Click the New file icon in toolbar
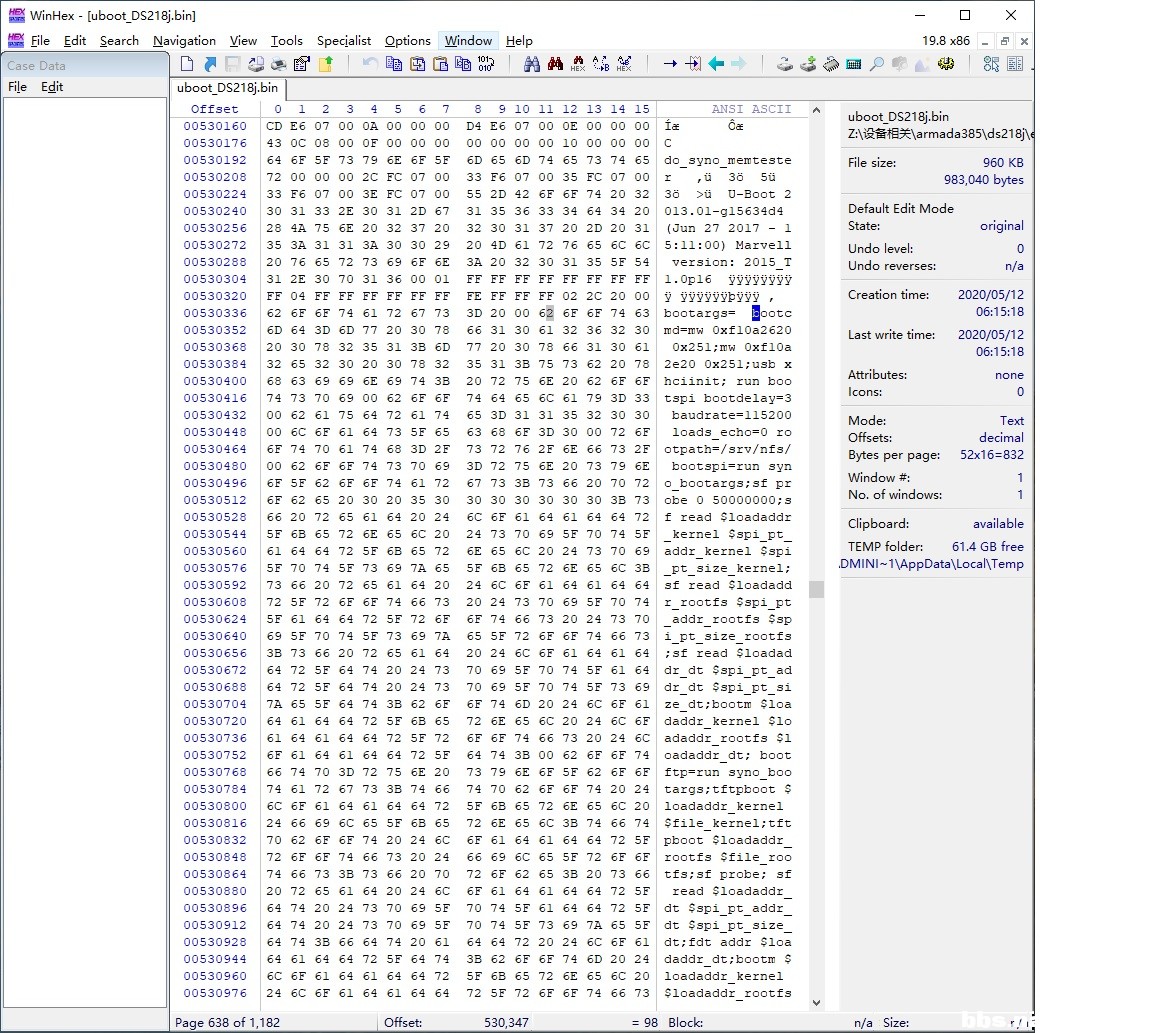This screenshot has height=1033, width=1152. coord(187,65)
